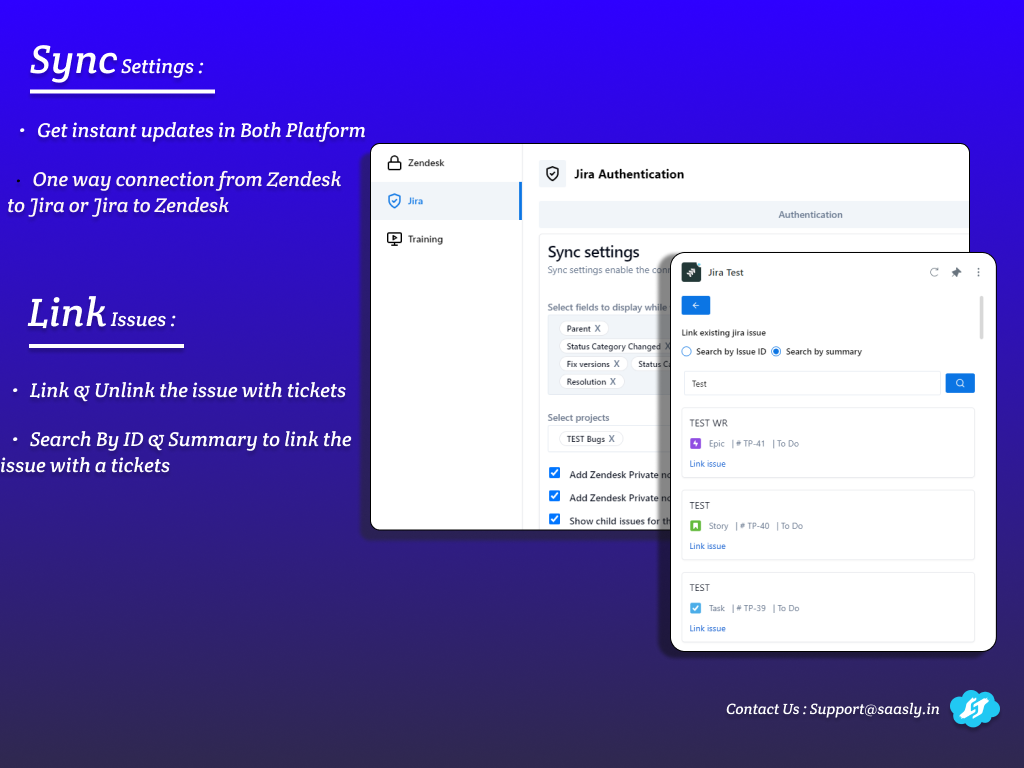
Task: Click Link issue under the TP-39 task
Action: 707,628
